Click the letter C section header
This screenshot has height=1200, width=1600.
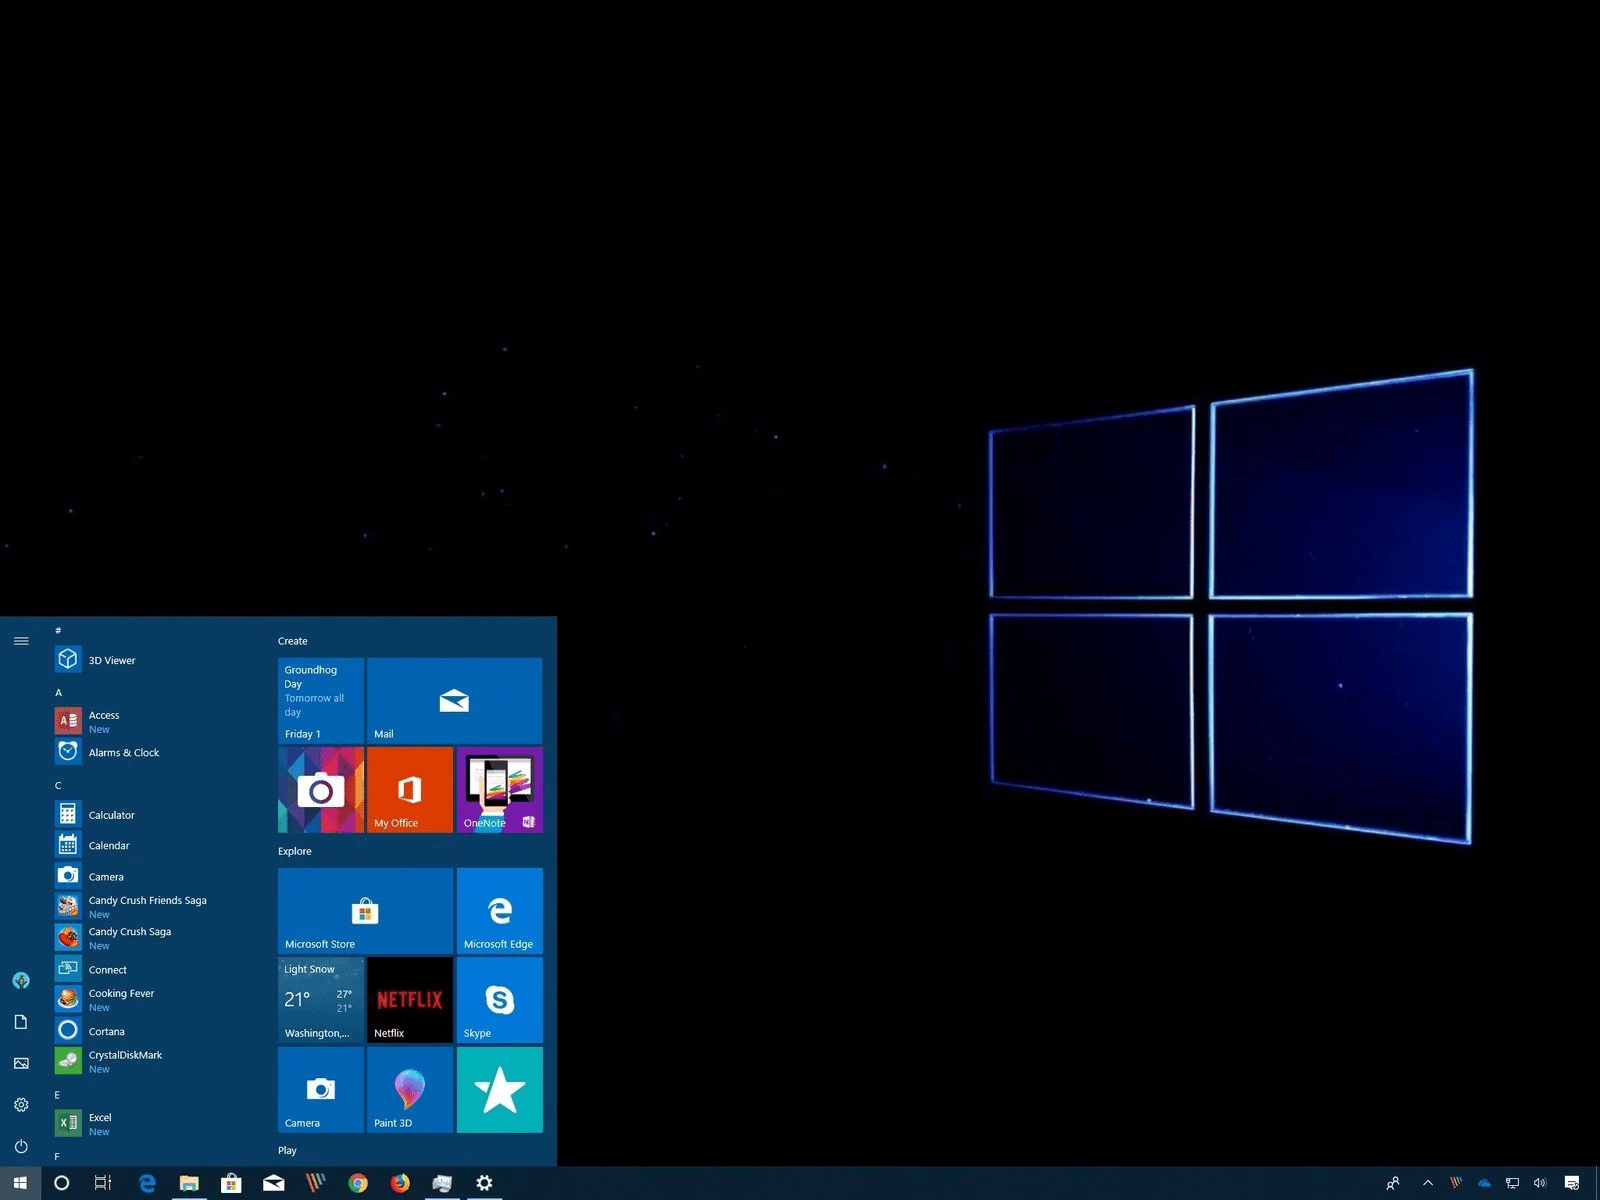coord(58,785)
